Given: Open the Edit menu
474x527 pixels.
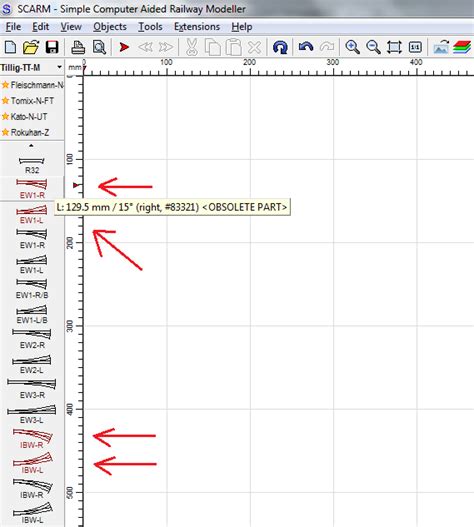Looking at the screenshot, I should coord(41,27).
